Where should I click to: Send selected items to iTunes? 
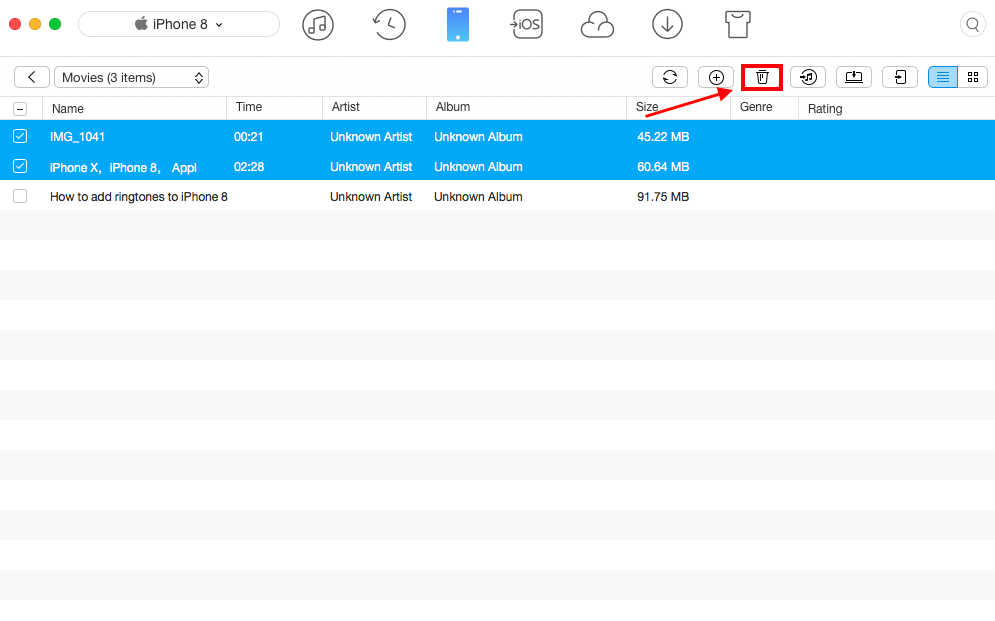click(x=808, y=77)
